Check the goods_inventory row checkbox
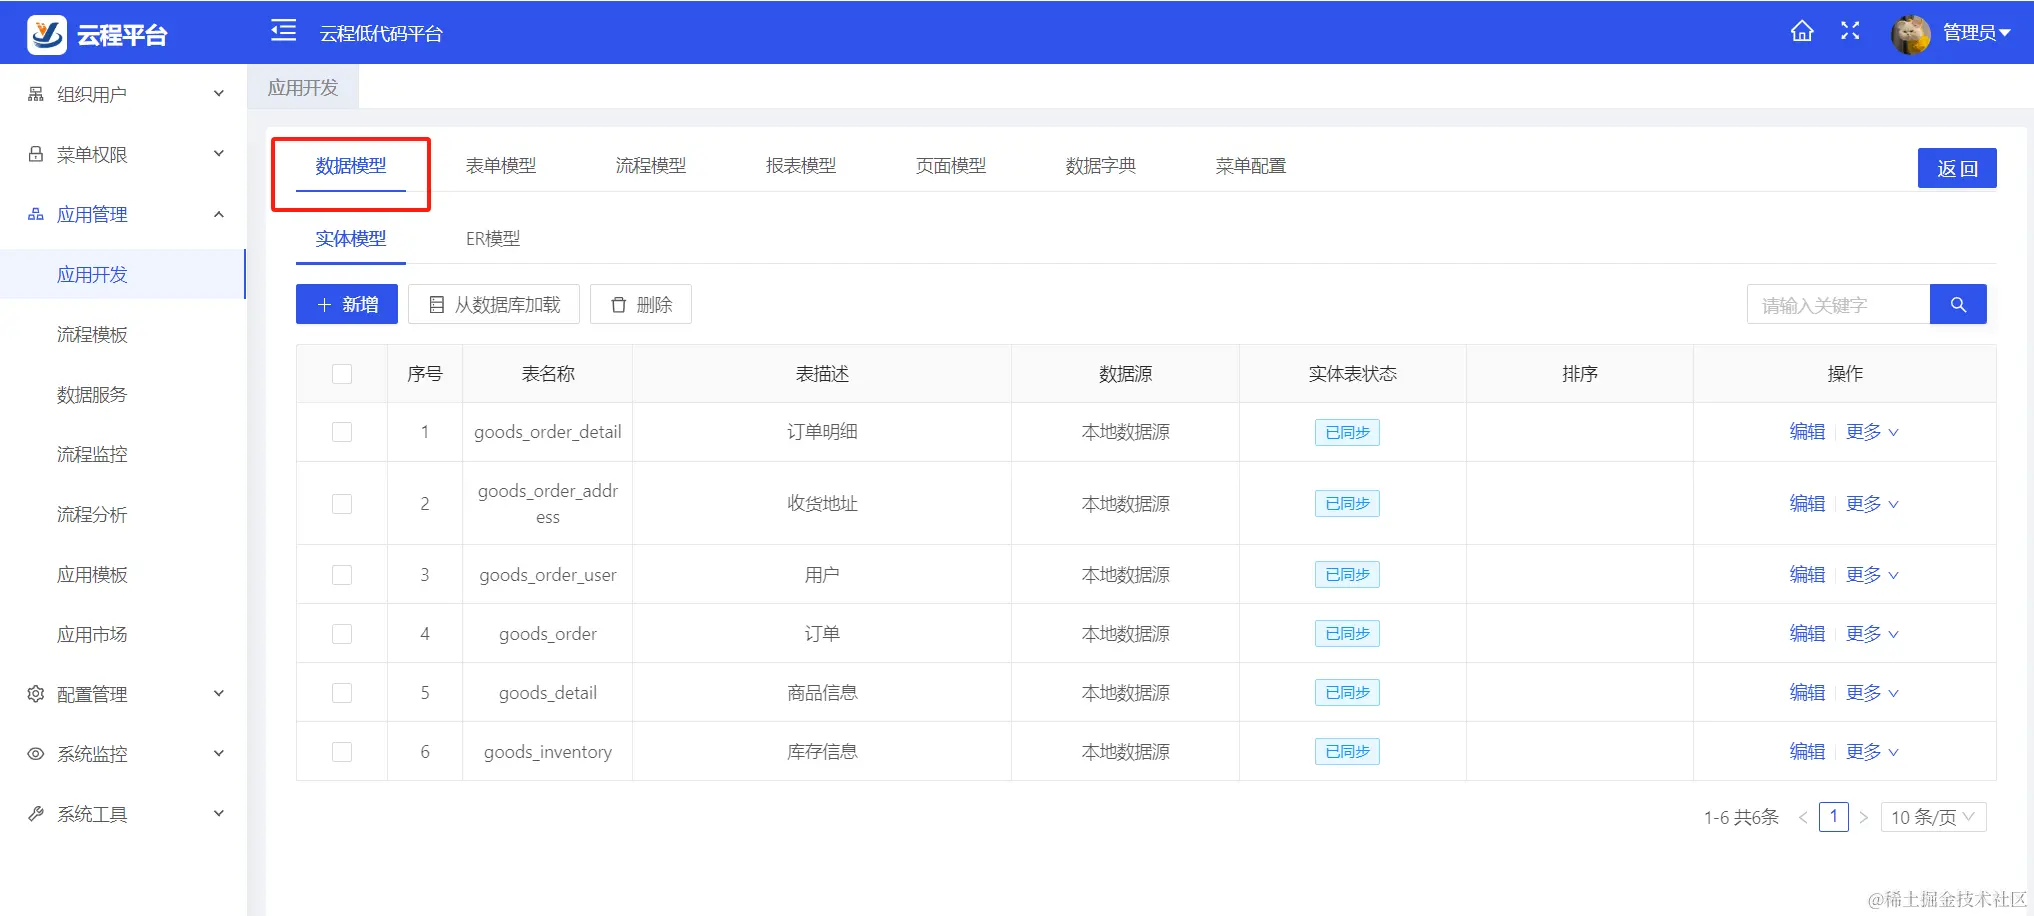The height and width of the screenshot is (916, 2034). (x=342, y=752)
